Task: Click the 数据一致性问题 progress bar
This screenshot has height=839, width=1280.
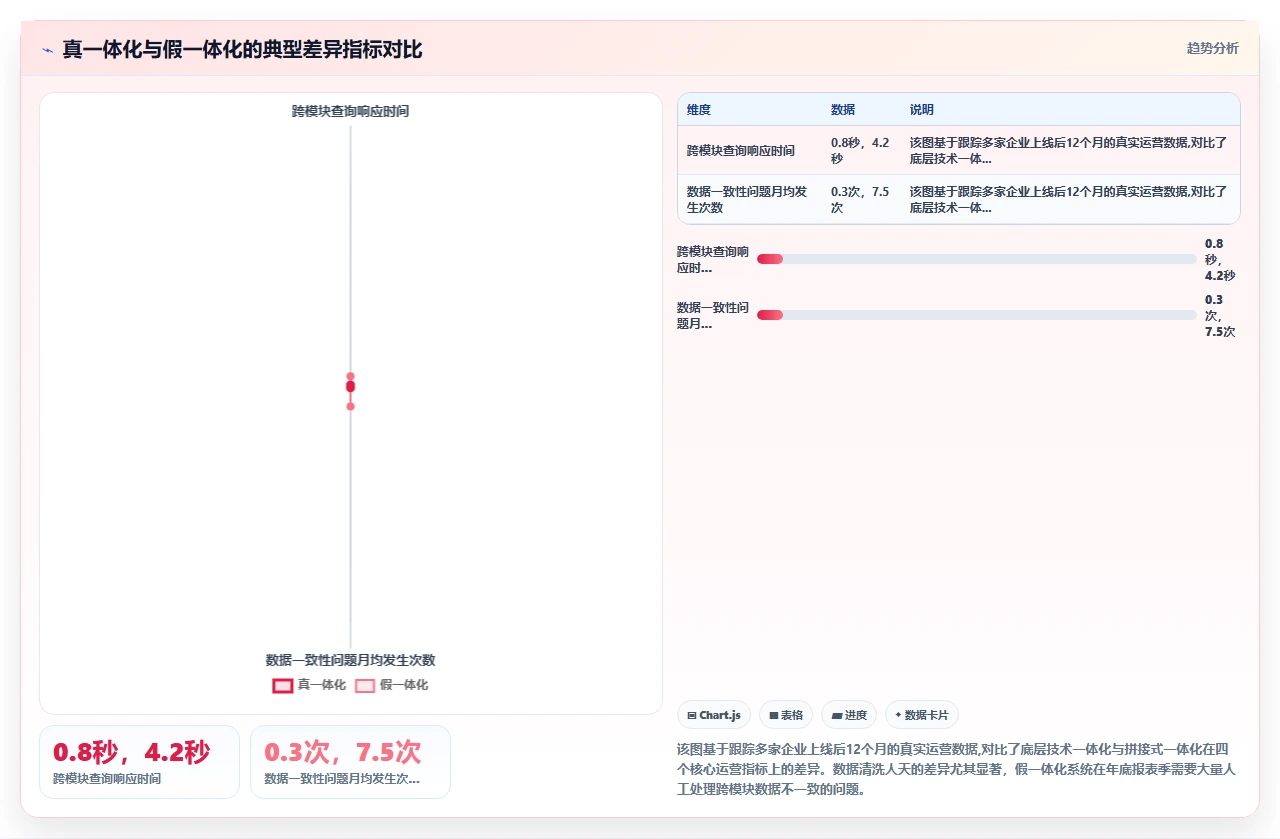Action: [x=976, y=315]
